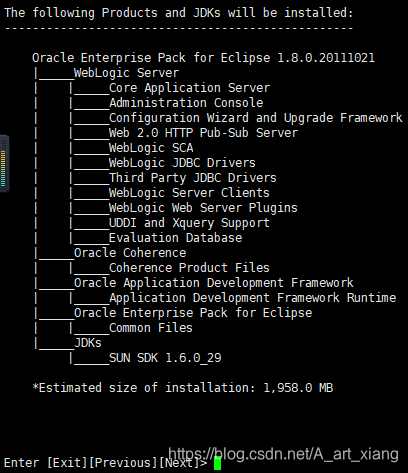
Task: Click the '[Exit]' option in the prompt
Action: pos(67,463)
